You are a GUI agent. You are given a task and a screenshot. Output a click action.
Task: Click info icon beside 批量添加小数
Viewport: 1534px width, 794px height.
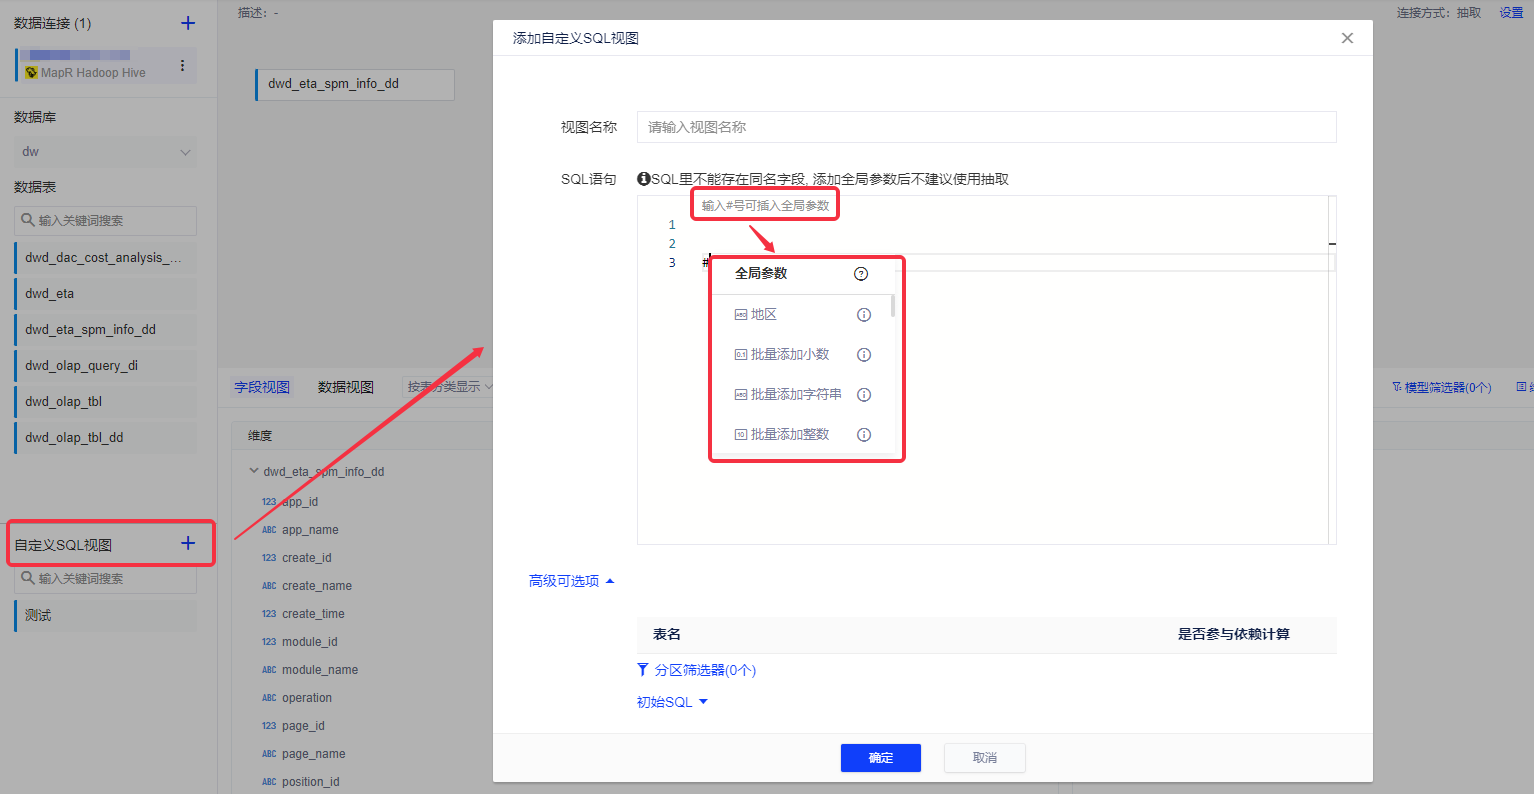coord(864,355)
